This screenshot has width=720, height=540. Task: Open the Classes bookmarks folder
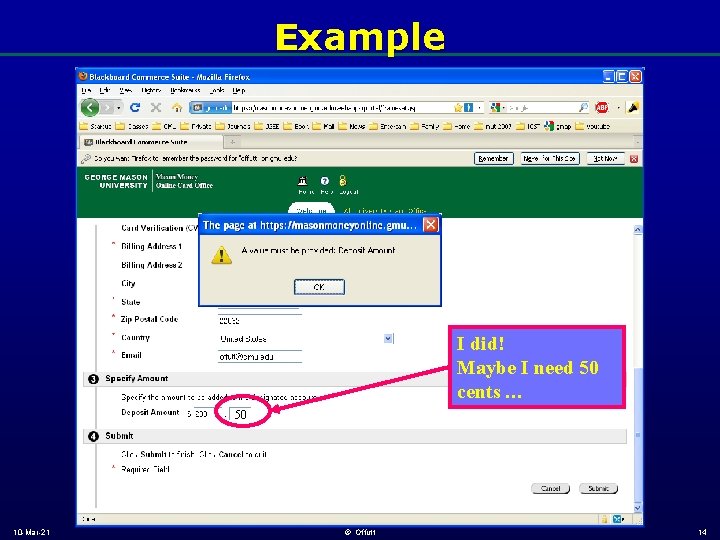pyautogui.click(x=132, y=126)
